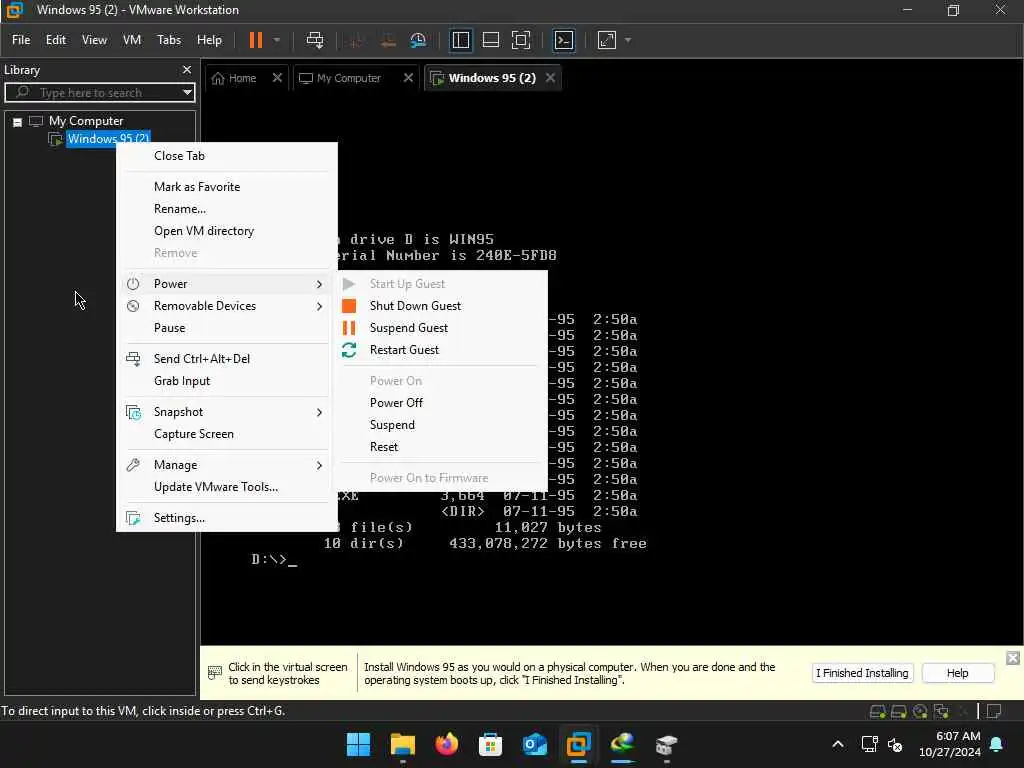Click the orange Pause VM toolbar icon
Screen dimensions: 1024x768
255,40
